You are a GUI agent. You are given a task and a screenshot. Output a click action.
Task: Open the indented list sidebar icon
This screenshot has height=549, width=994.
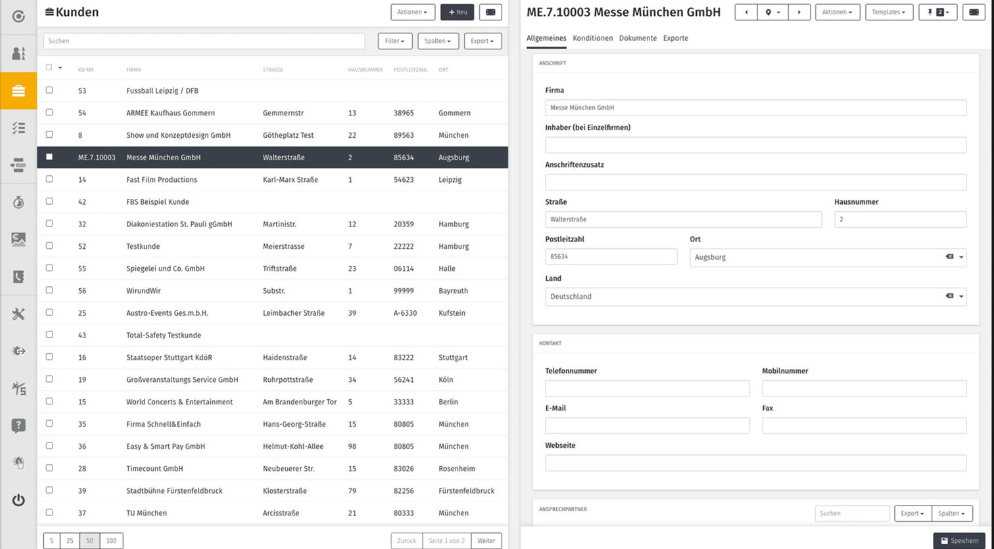click(18, 165)
